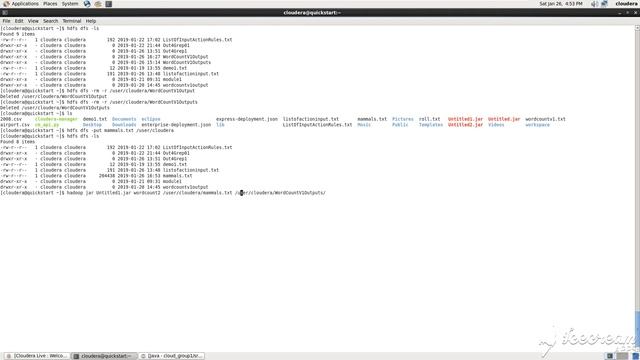
Task: Click the second workspace switcher square
Action: (x=622, y=356)
